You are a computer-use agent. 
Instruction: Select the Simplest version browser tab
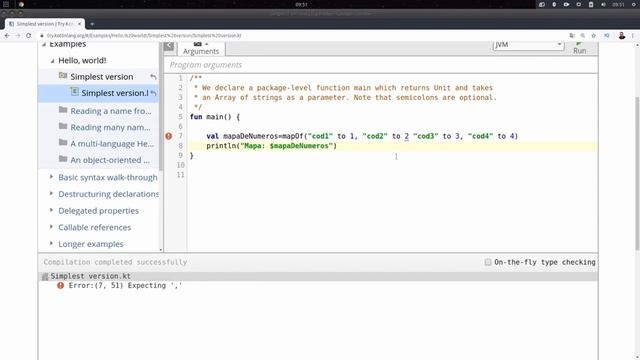click(x=45, y=24)
